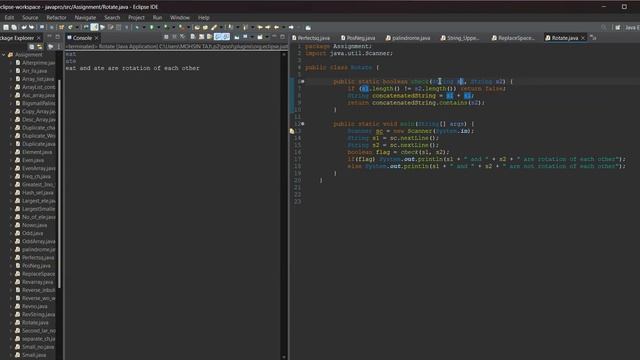Expand the Element.java tree node
This screenshot has height=360, width=640.
[x=11, y=152]
